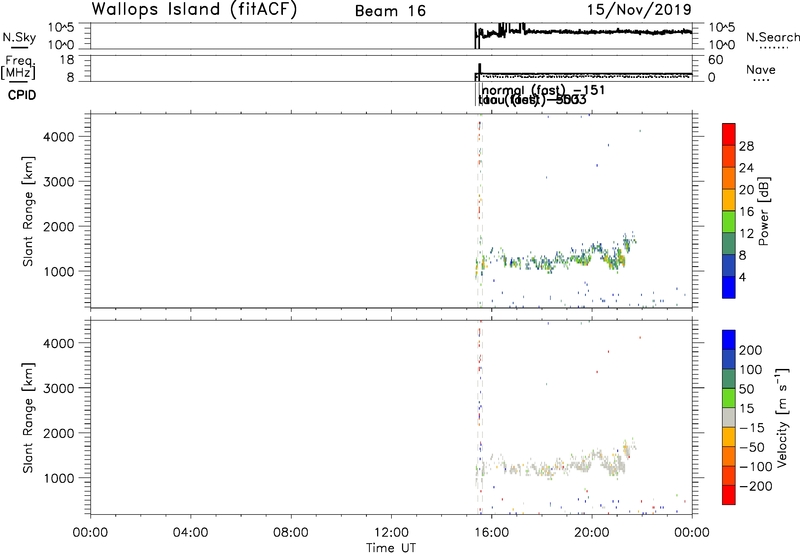Viewport: 800px width, 554px height.
Task: Click the "Nave" legend label
Action: [x=761, y=69]
